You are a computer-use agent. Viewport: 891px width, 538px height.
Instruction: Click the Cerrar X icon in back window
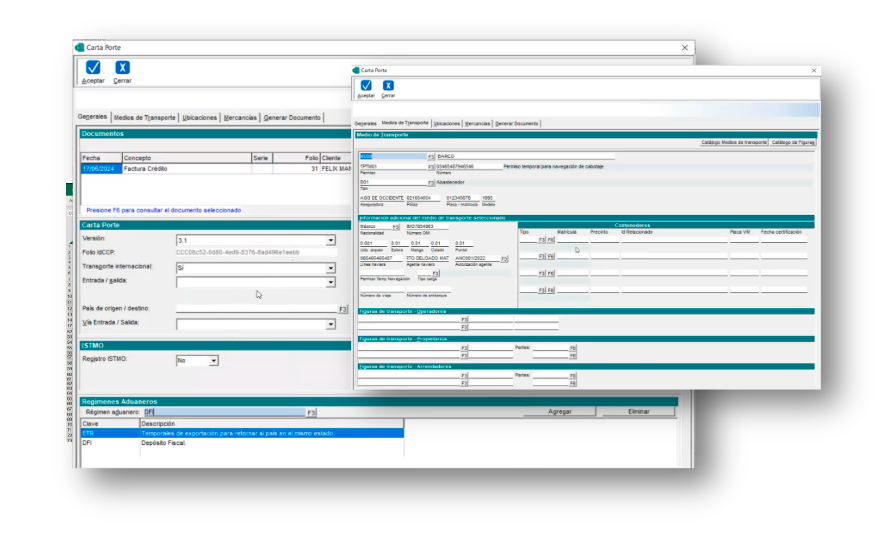point(122,69)
